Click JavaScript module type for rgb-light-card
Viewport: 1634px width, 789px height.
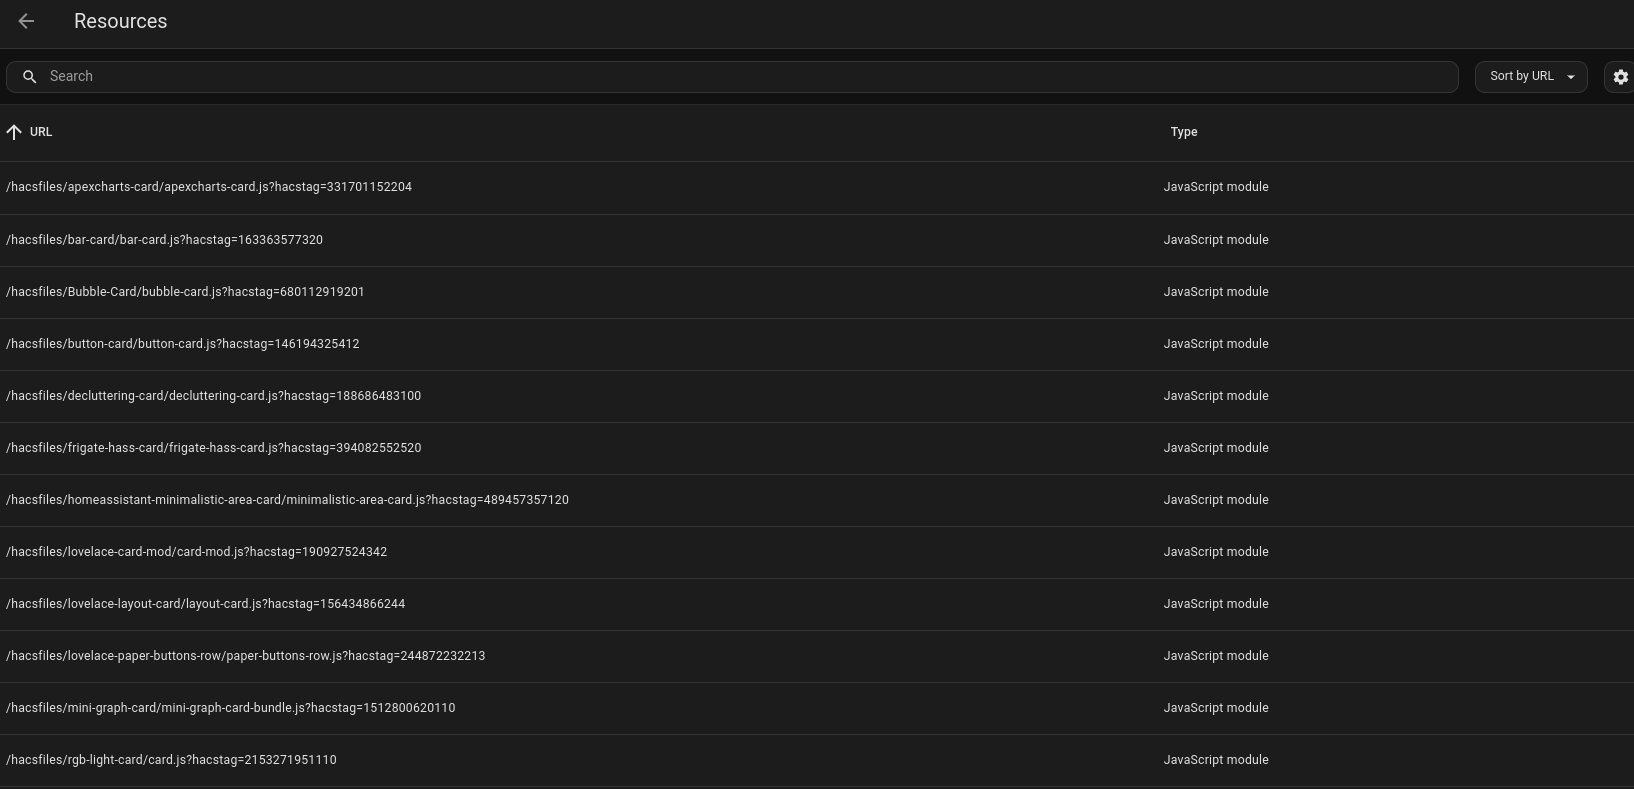tap(1216, 760)
